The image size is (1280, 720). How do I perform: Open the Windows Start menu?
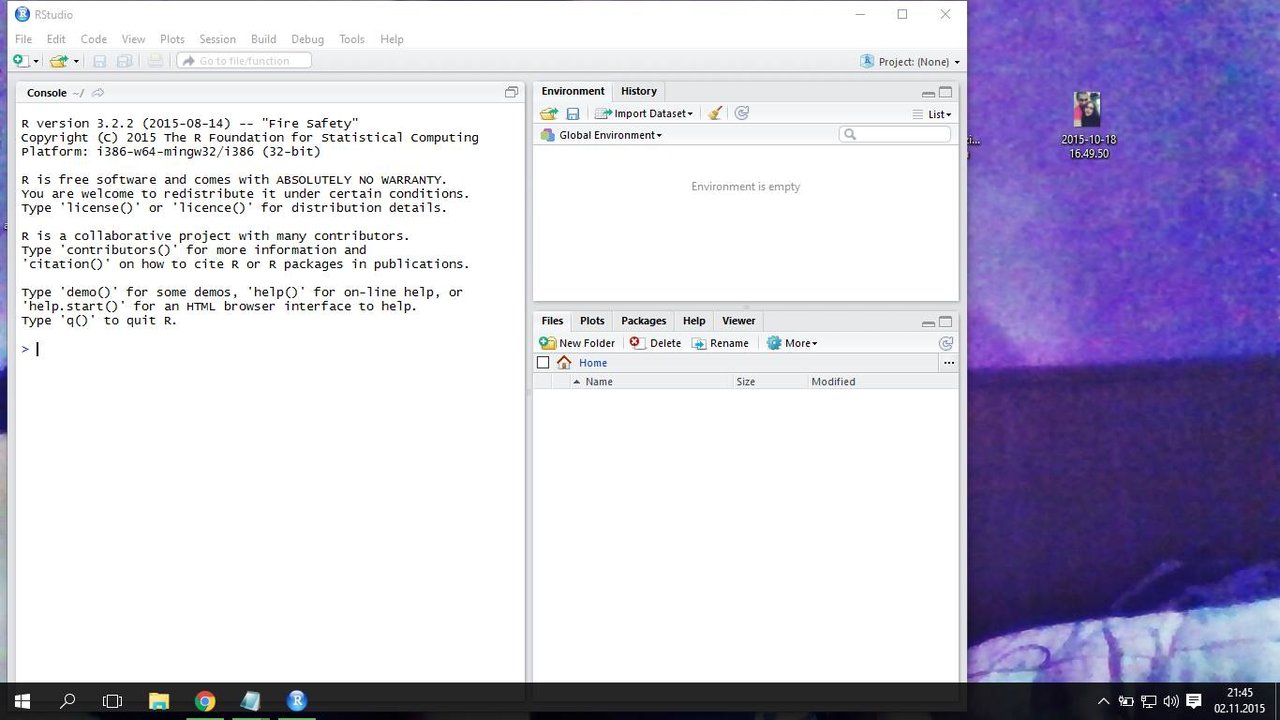[x=22, y=701]
